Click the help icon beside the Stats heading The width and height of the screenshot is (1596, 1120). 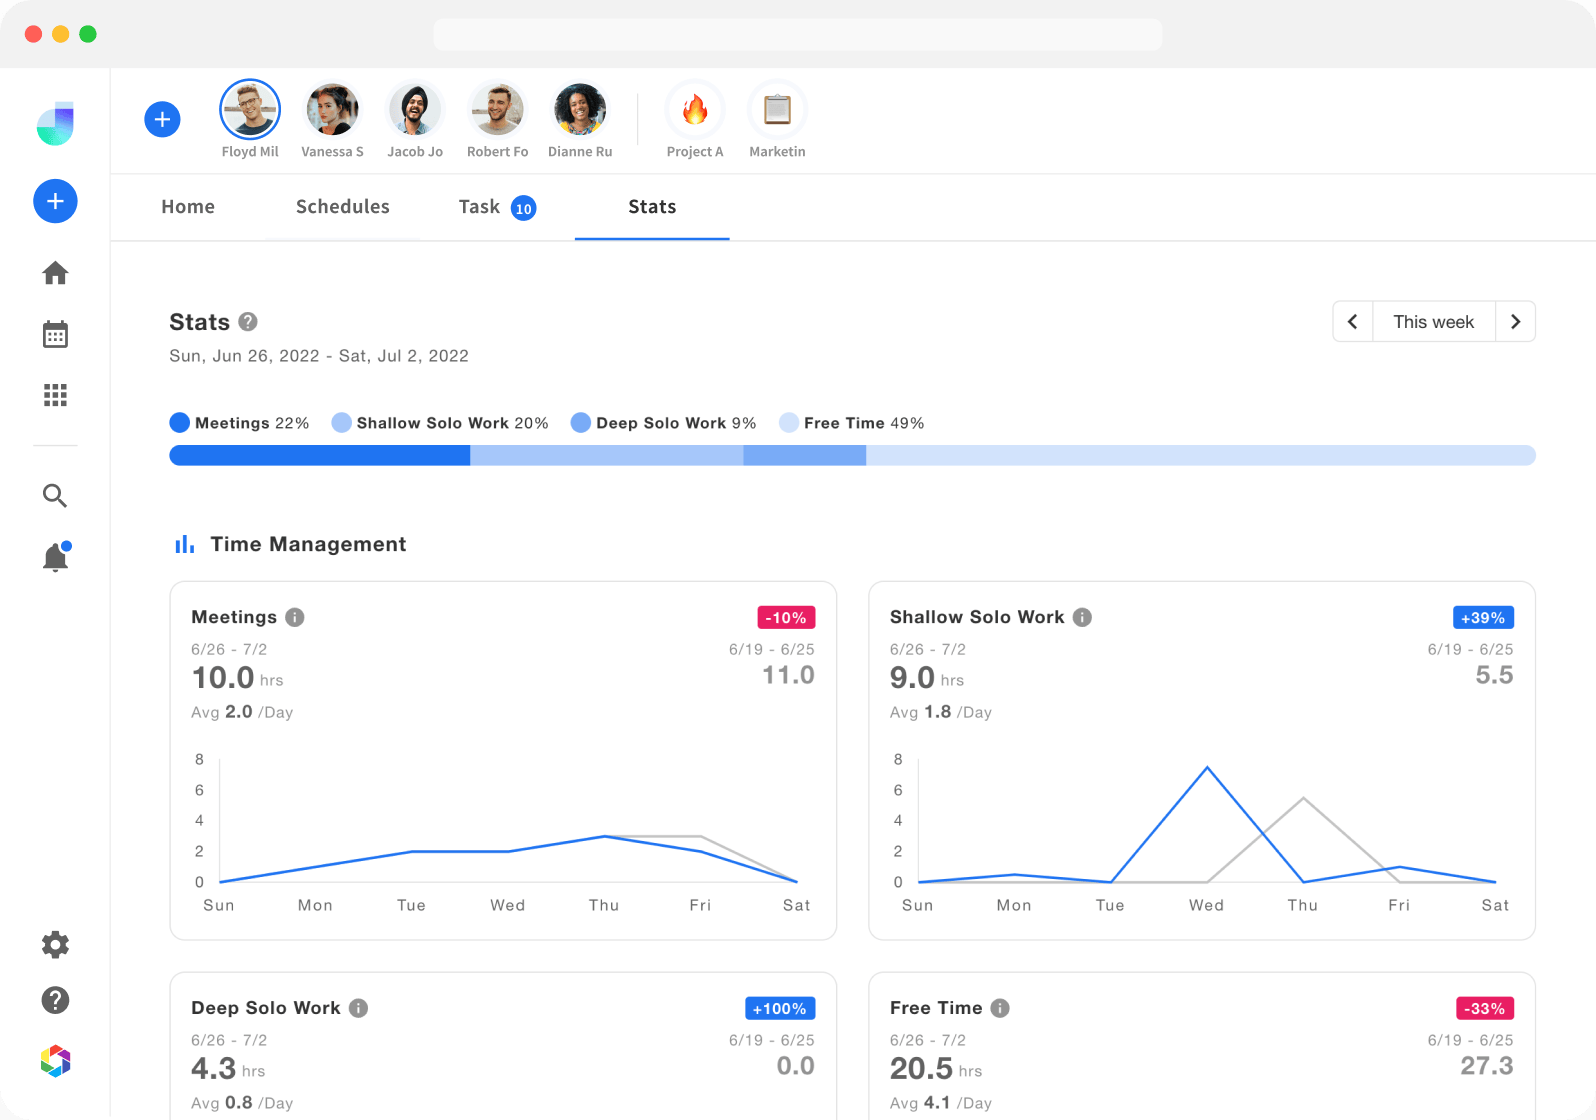pos(248,322)
